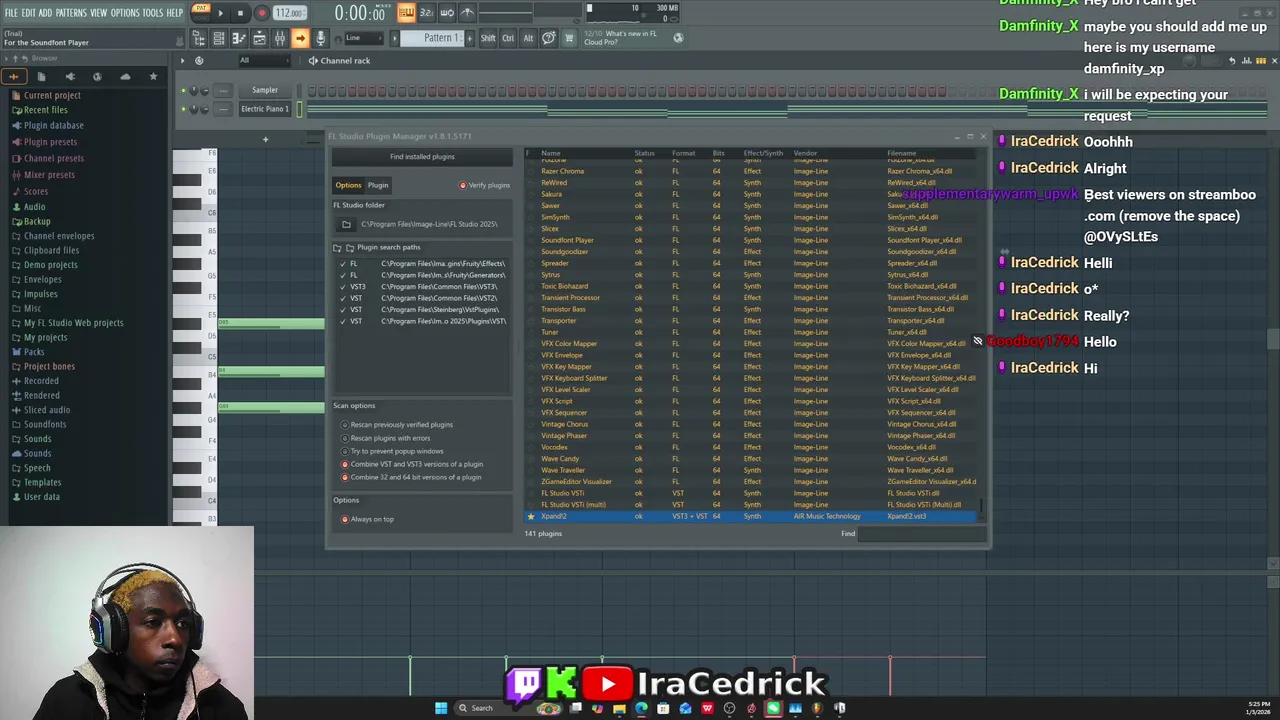The height and width of the screenshot is (720, 1280).
Task: Open Microsoft Edge from the taskbar
Action: coord(641,708)
